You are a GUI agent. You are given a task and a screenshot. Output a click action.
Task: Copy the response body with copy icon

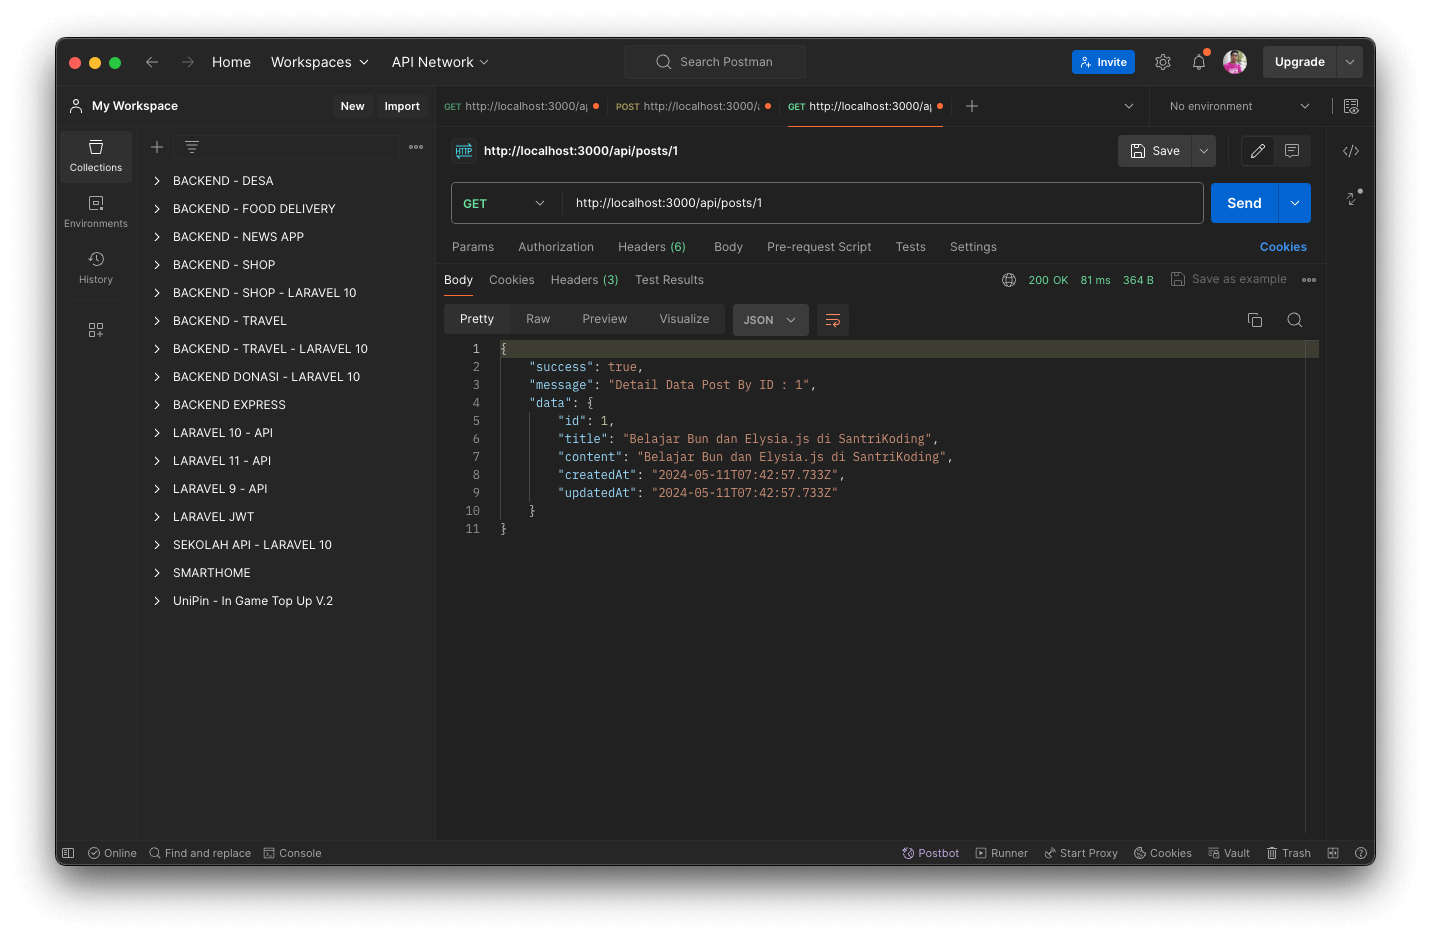coord(1254,320)
